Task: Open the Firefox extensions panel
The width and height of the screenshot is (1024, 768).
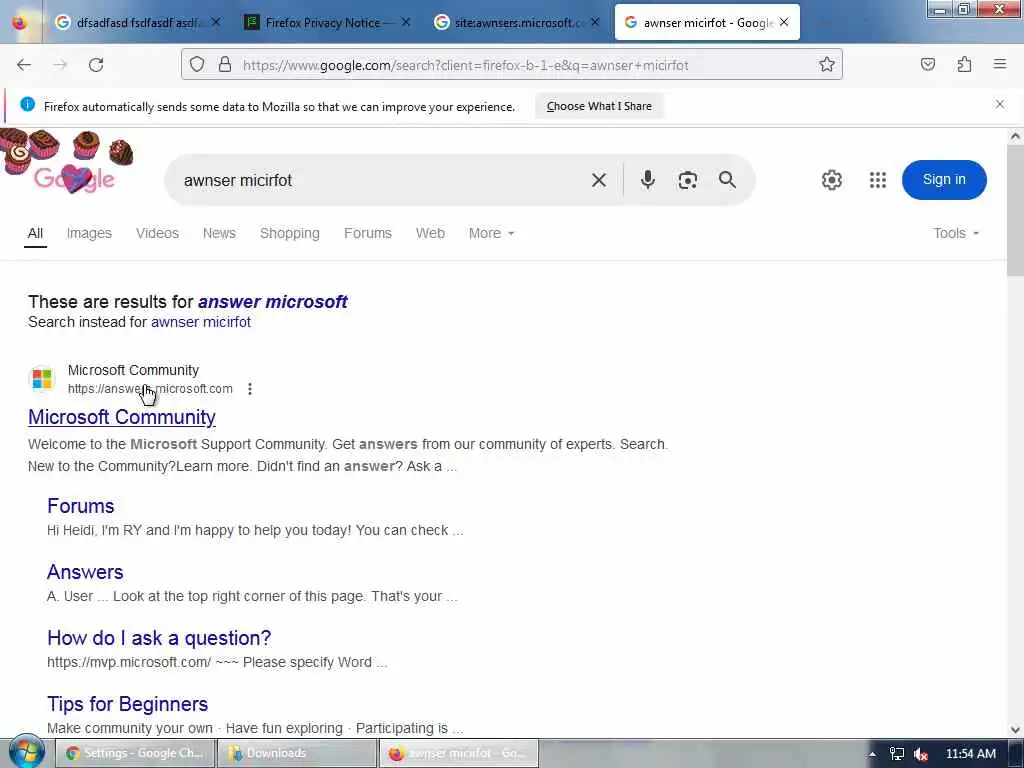Action: pos(964,65)
